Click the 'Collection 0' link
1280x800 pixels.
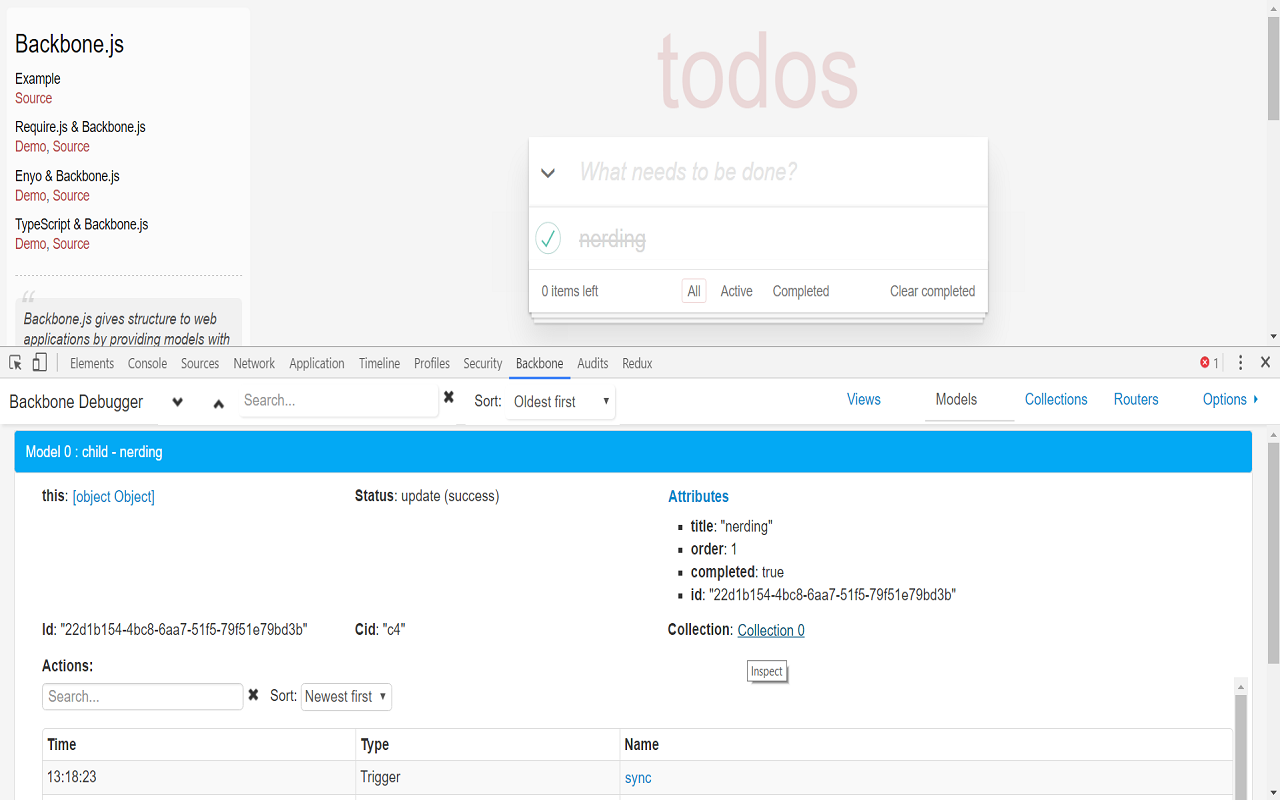click(771, 630)
